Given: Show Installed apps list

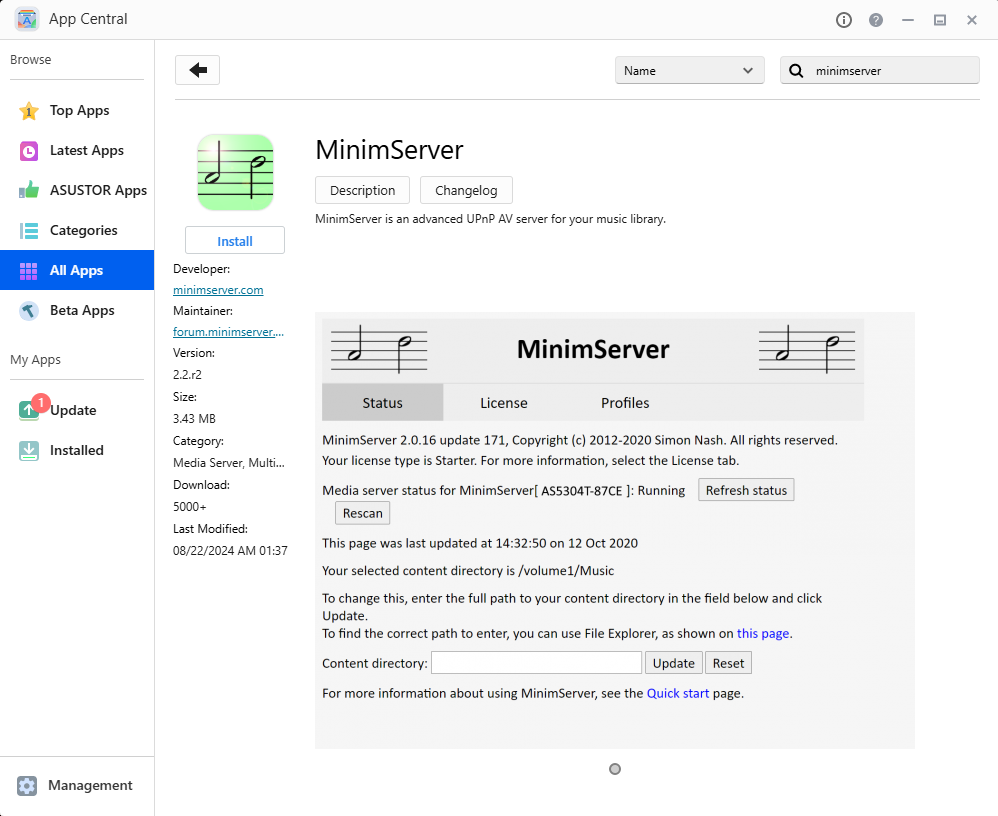Looking at the screenshot, I should tap(77, 451).
